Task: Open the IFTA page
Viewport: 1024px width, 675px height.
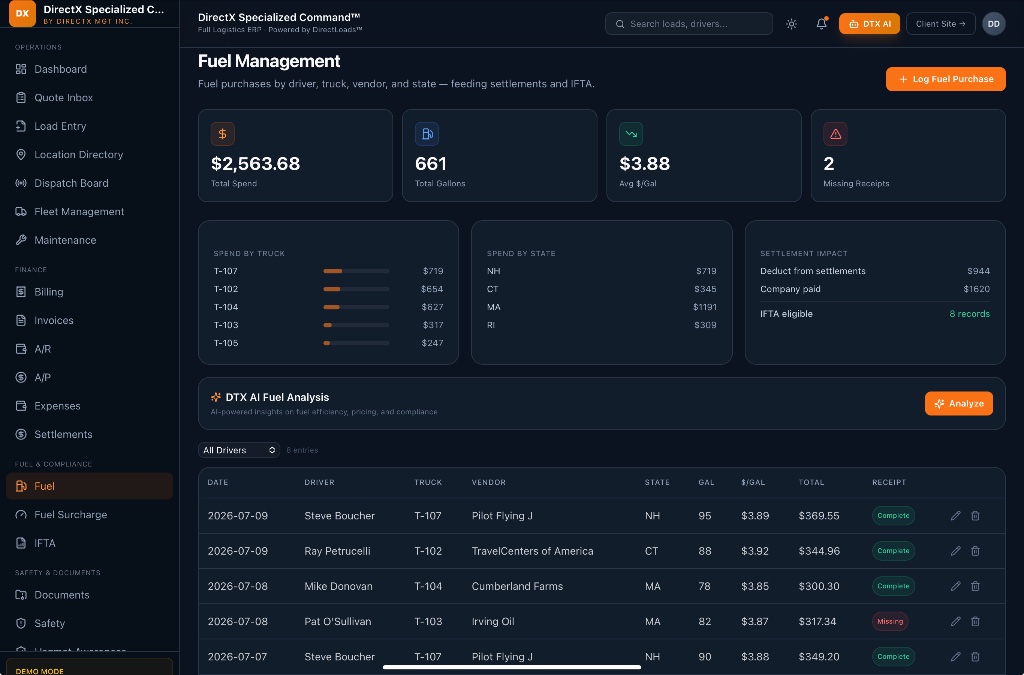Action: pos(89,543)
